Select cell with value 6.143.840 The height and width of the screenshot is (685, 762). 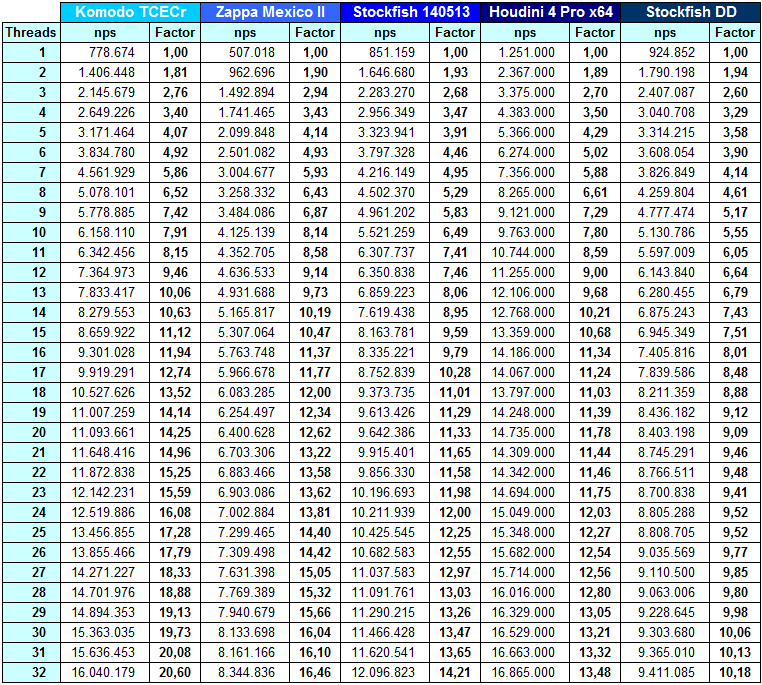pyautogui.click(x=665, y=273)
